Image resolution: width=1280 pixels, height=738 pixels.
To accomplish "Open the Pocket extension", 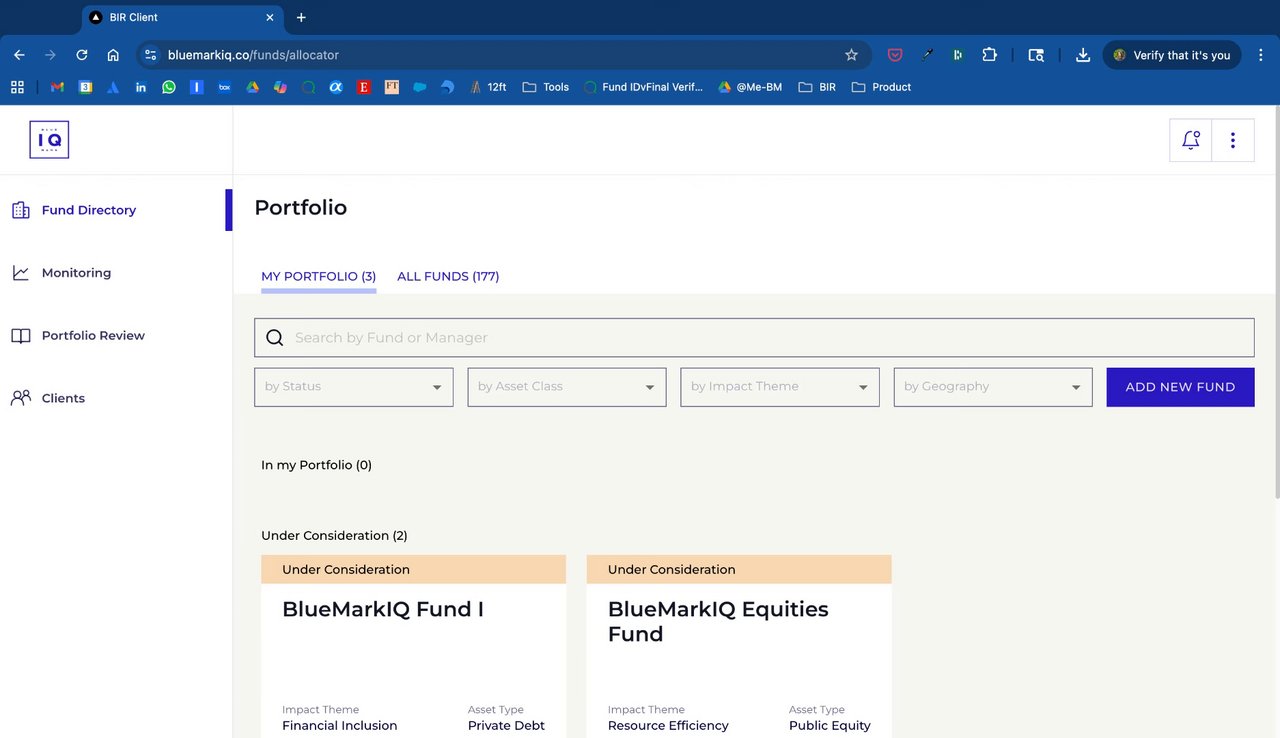I will click(895, 55).
